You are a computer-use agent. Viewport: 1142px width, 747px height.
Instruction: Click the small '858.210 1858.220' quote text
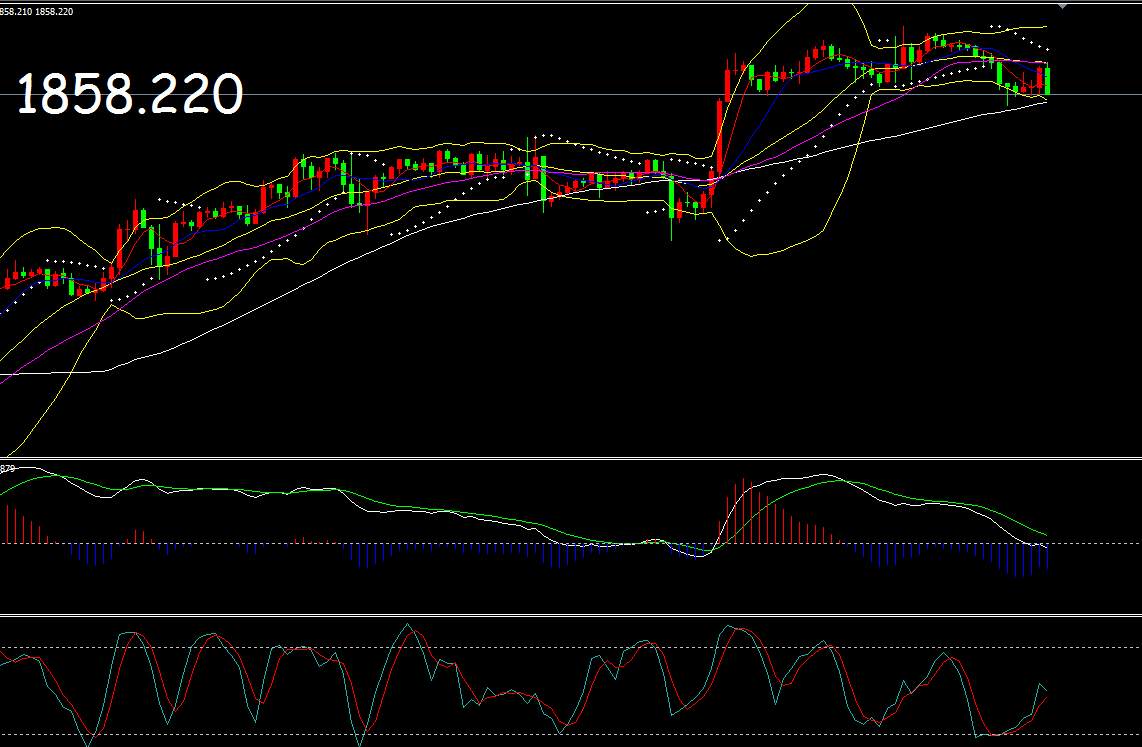(x=36, y=12)
